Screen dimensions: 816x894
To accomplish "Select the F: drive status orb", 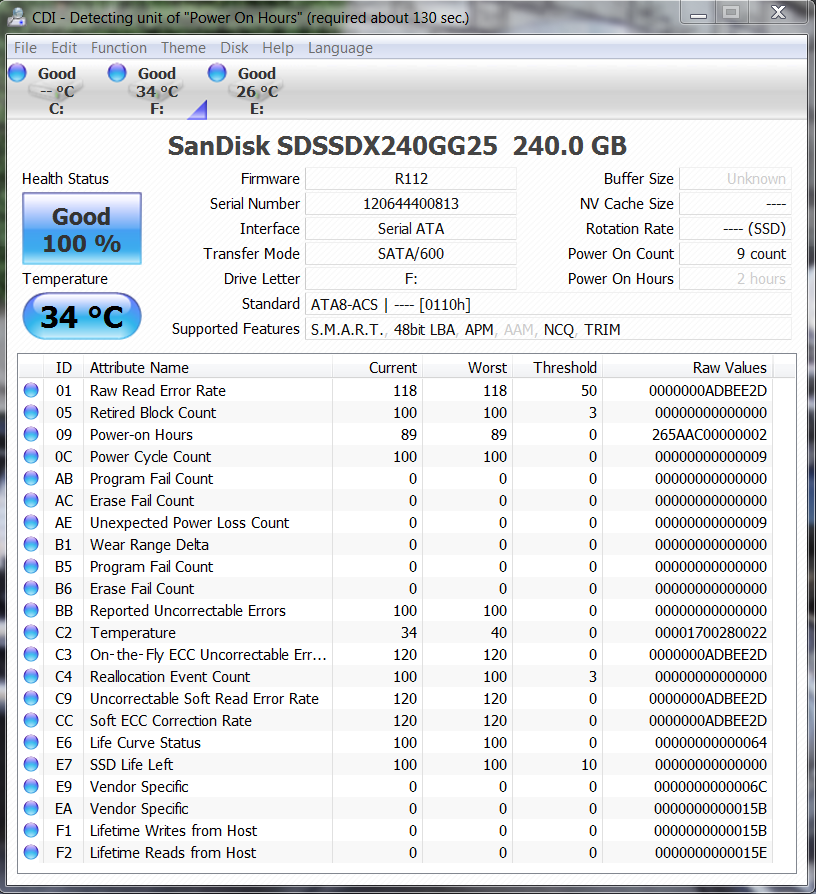I will tap(117, 73).
